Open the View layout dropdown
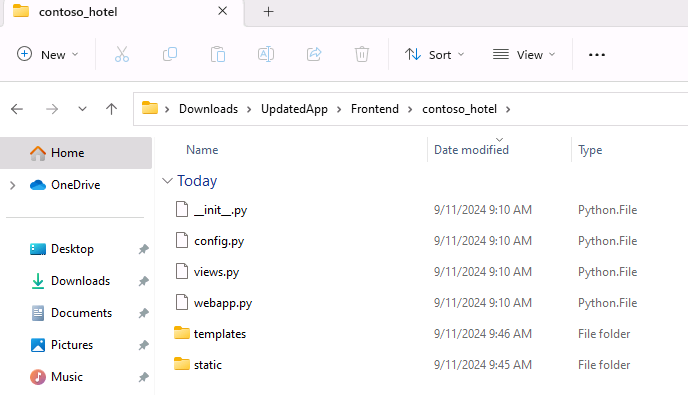 (x=524, y=54)
